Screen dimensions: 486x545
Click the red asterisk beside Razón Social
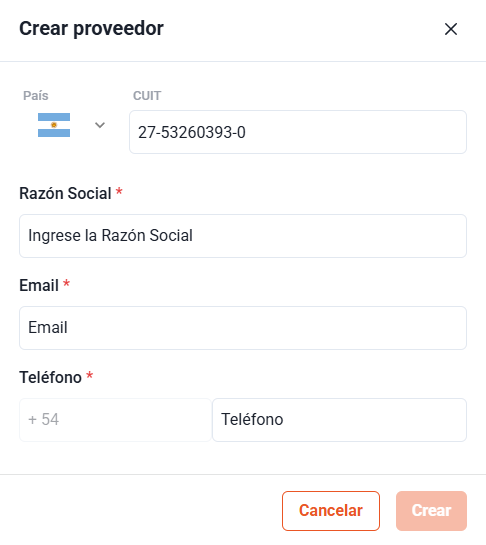[x=119, y=192]
